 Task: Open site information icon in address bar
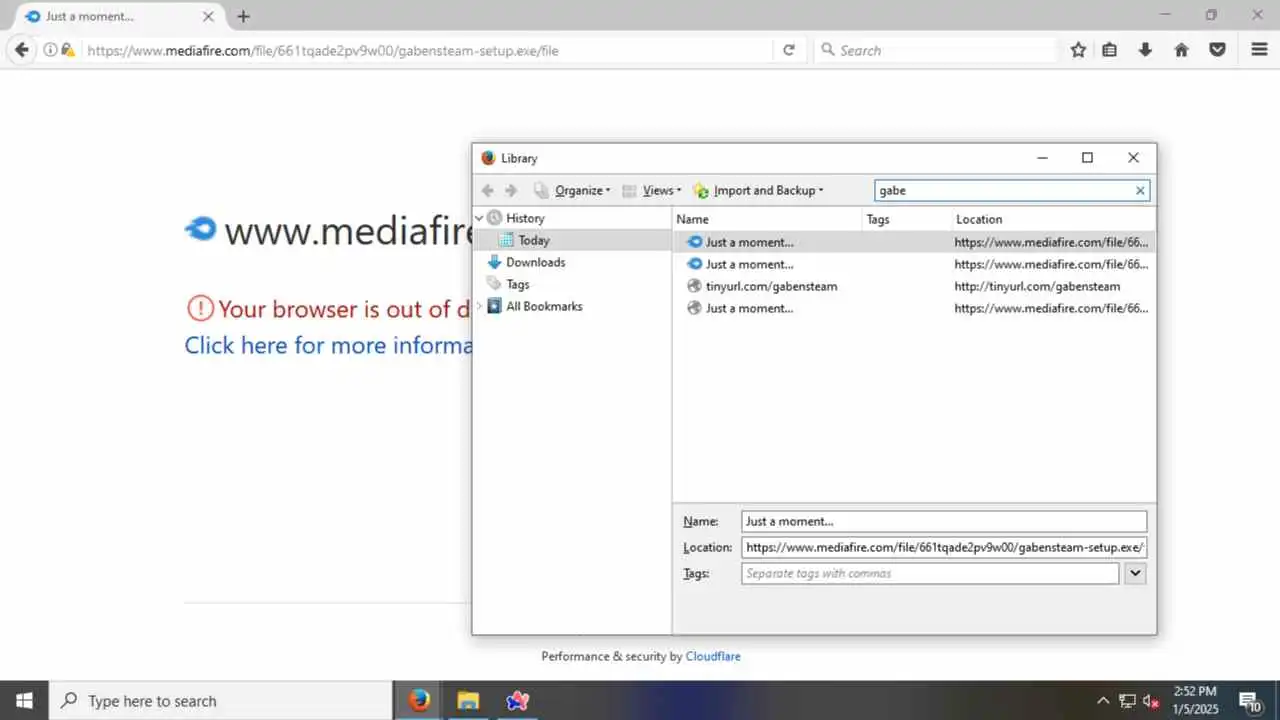(x=50, y=50)
